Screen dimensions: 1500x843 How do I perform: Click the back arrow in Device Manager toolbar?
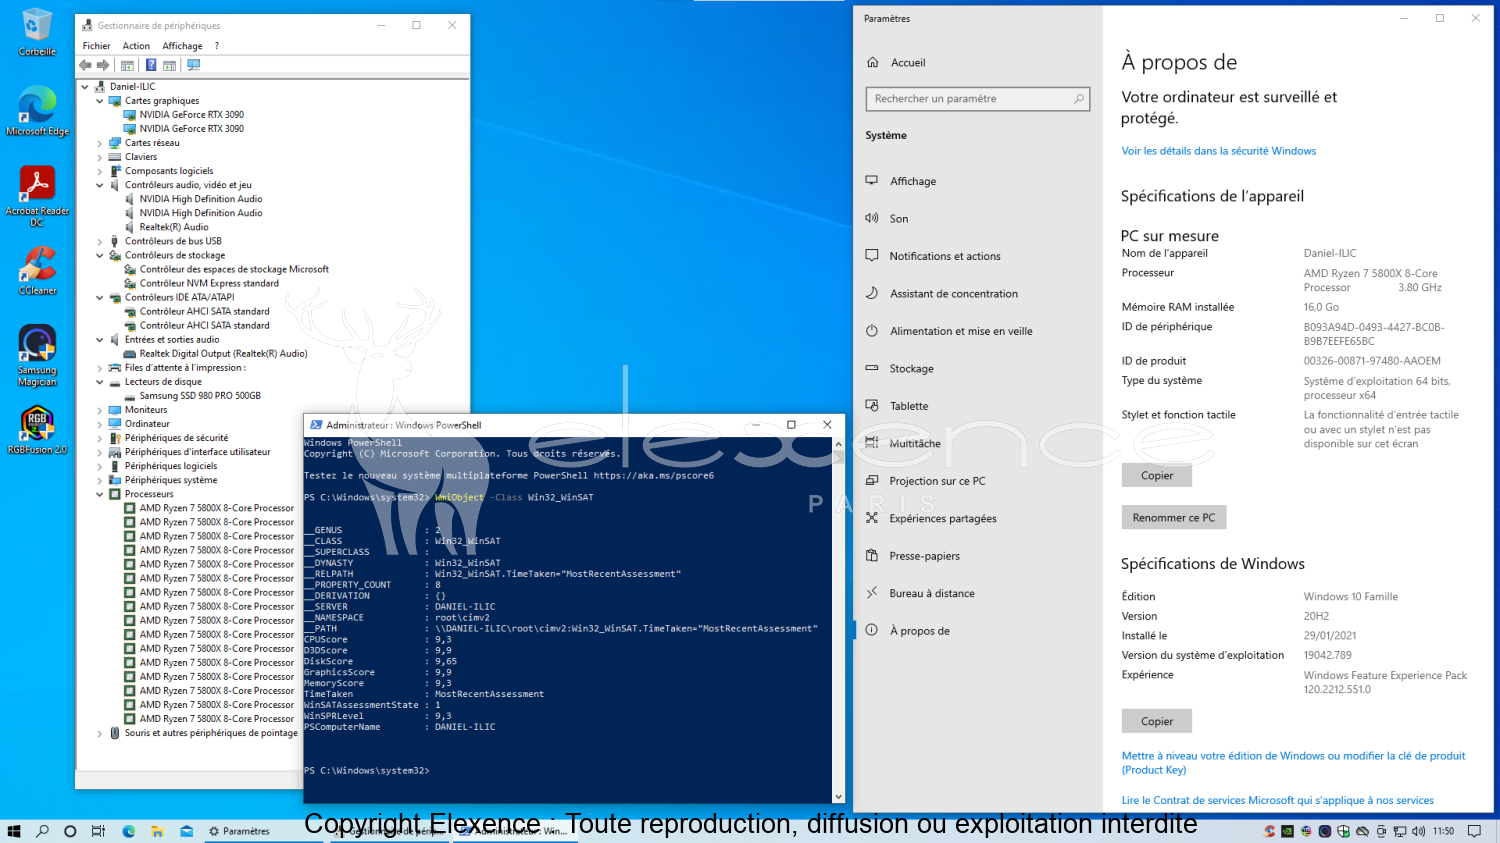pos(86,65)
